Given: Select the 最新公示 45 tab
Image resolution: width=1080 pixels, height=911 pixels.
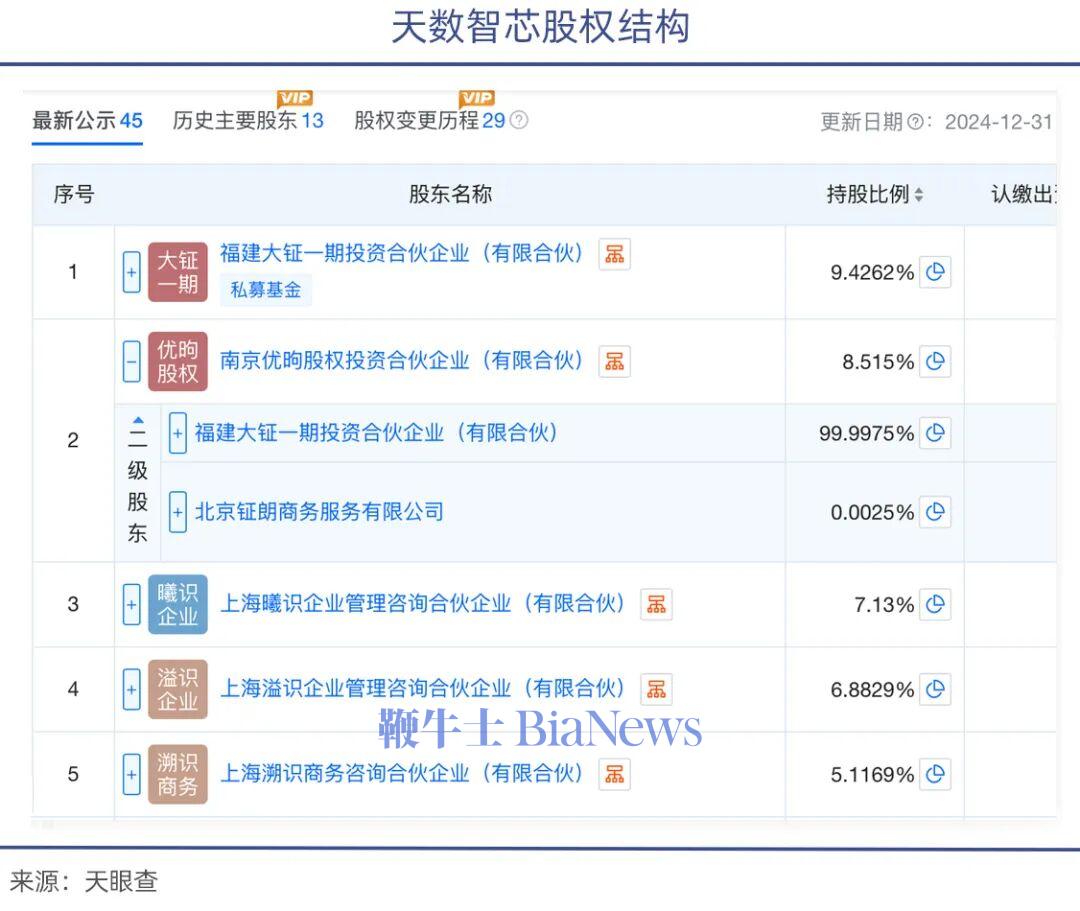Looking at the screenshot, I should tap(87, 121).
